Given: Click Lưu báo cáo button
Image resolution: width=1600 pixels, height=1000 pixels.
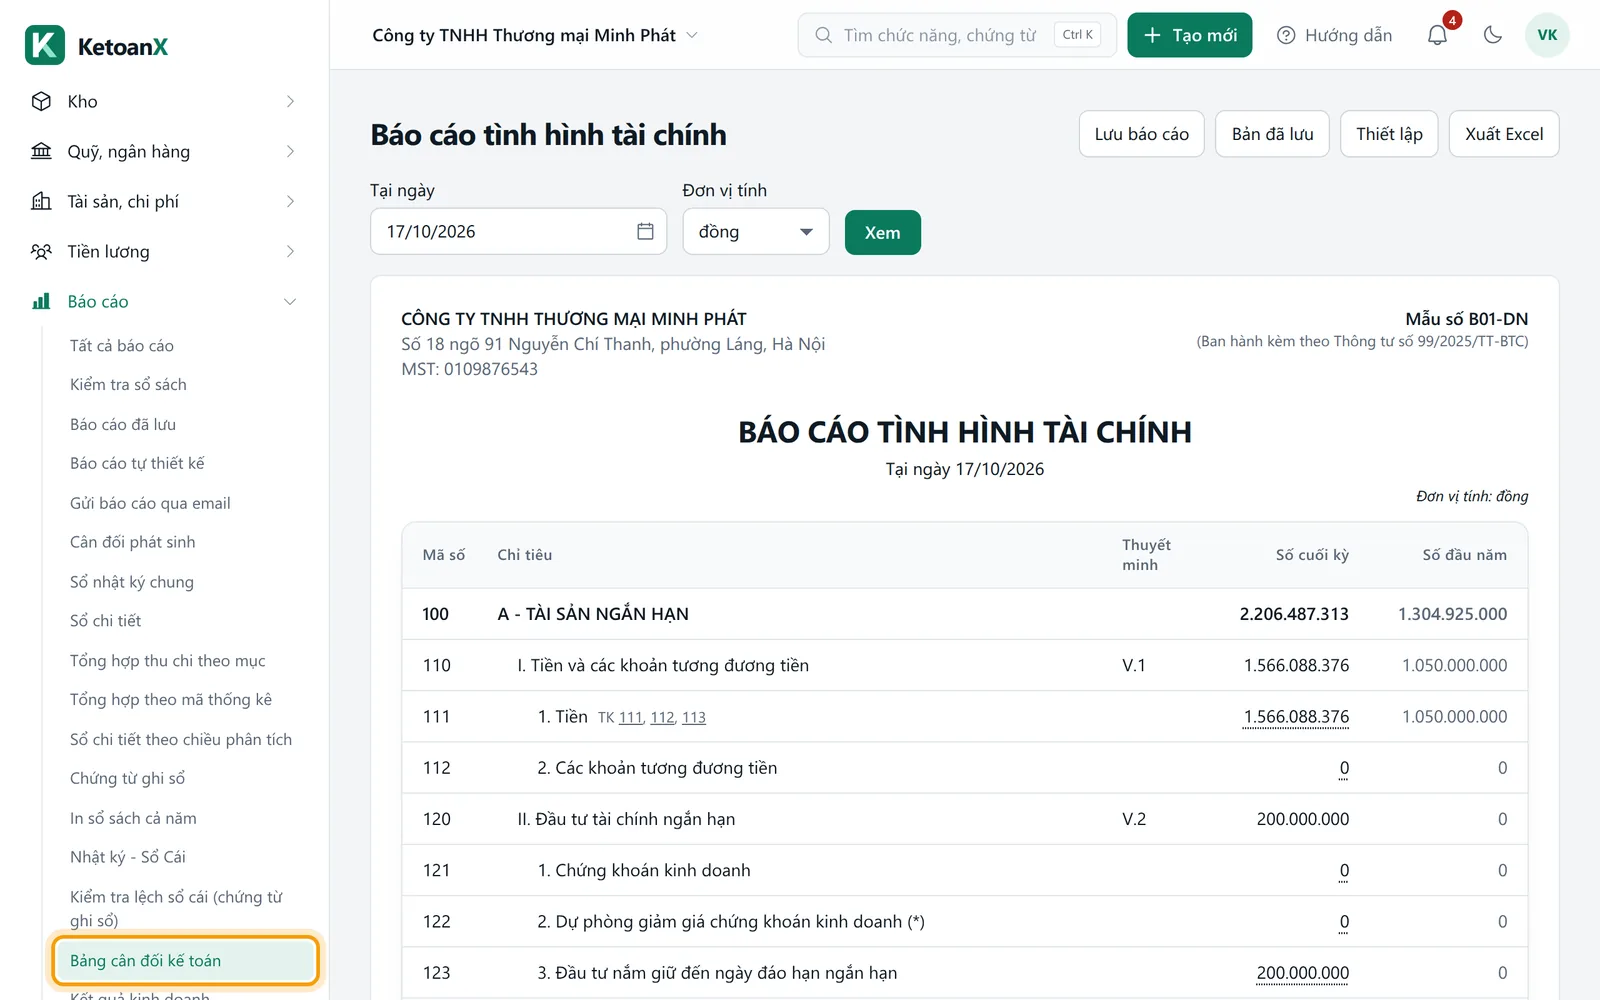Looking at the screenshot, I should click(x=1141, y=134).
